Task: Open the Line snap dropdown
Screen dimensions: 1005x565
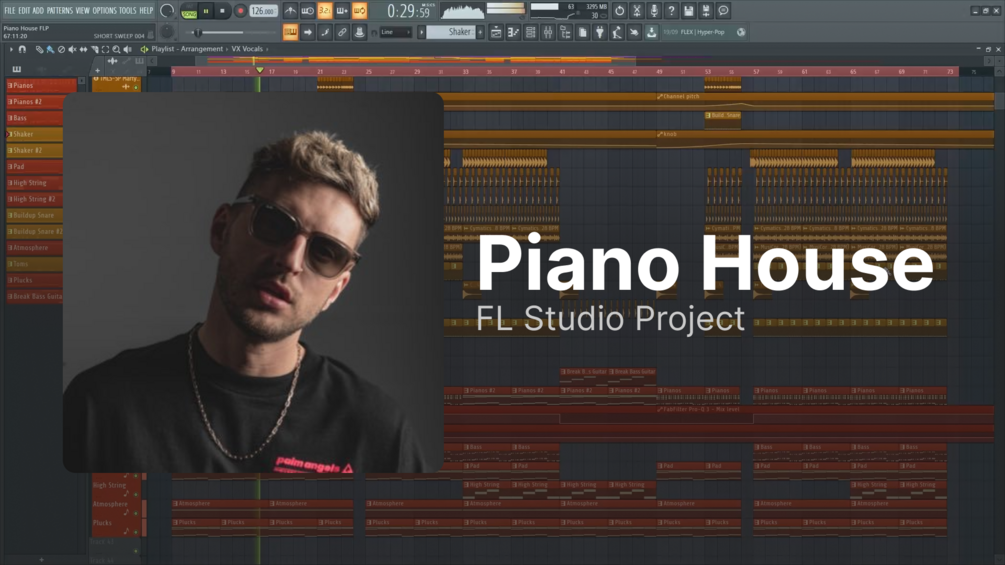Action: (x=395, y=32)
